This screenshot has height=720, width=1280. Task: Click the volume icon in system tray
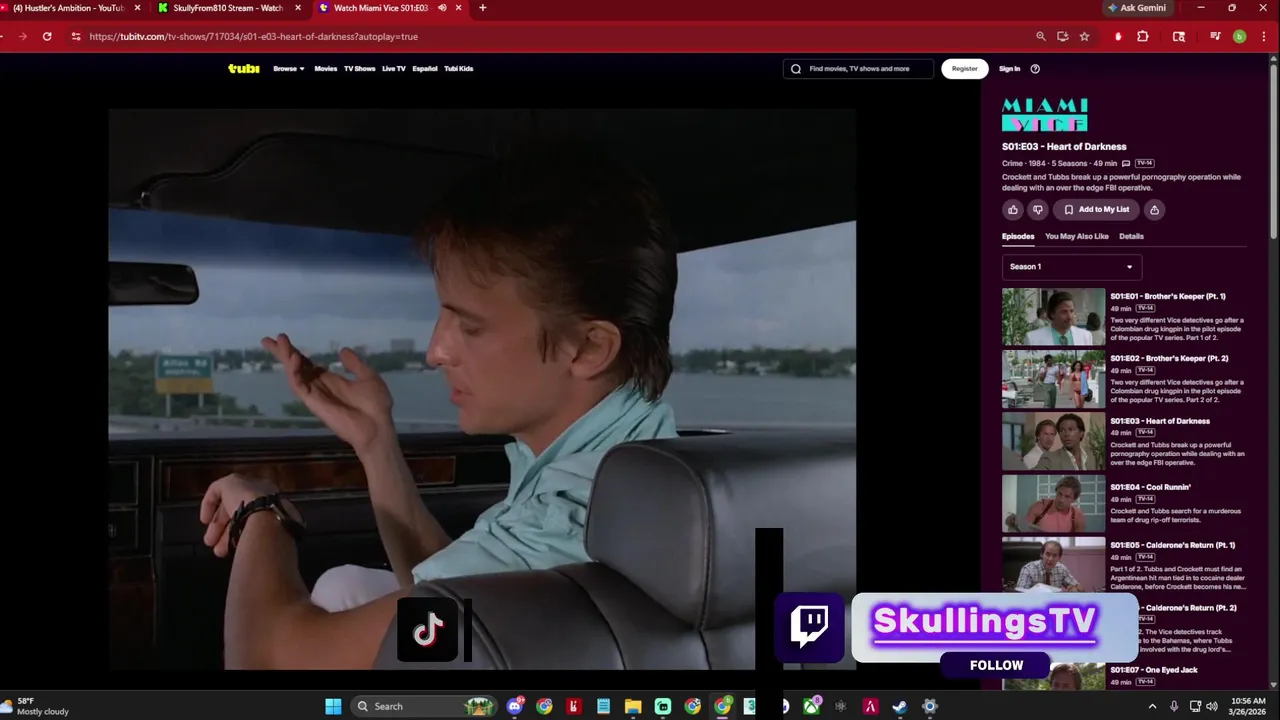pyautogui.click(x=1212, y=706)
